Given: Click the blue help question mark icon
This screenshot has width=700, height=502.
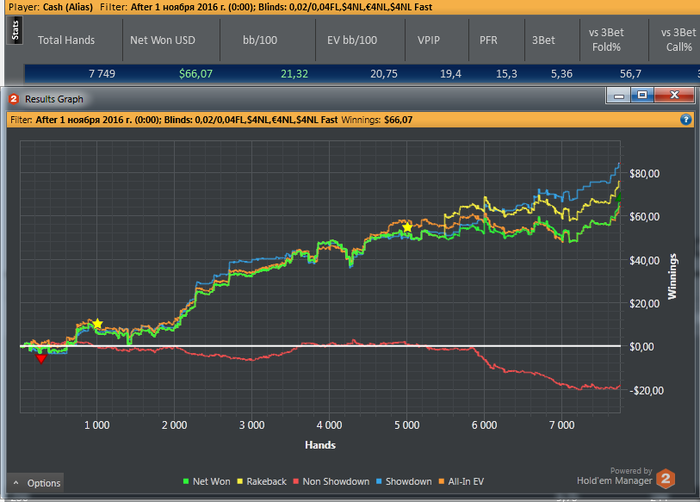Looking at the screenshot, I should [x=685, y=120].
